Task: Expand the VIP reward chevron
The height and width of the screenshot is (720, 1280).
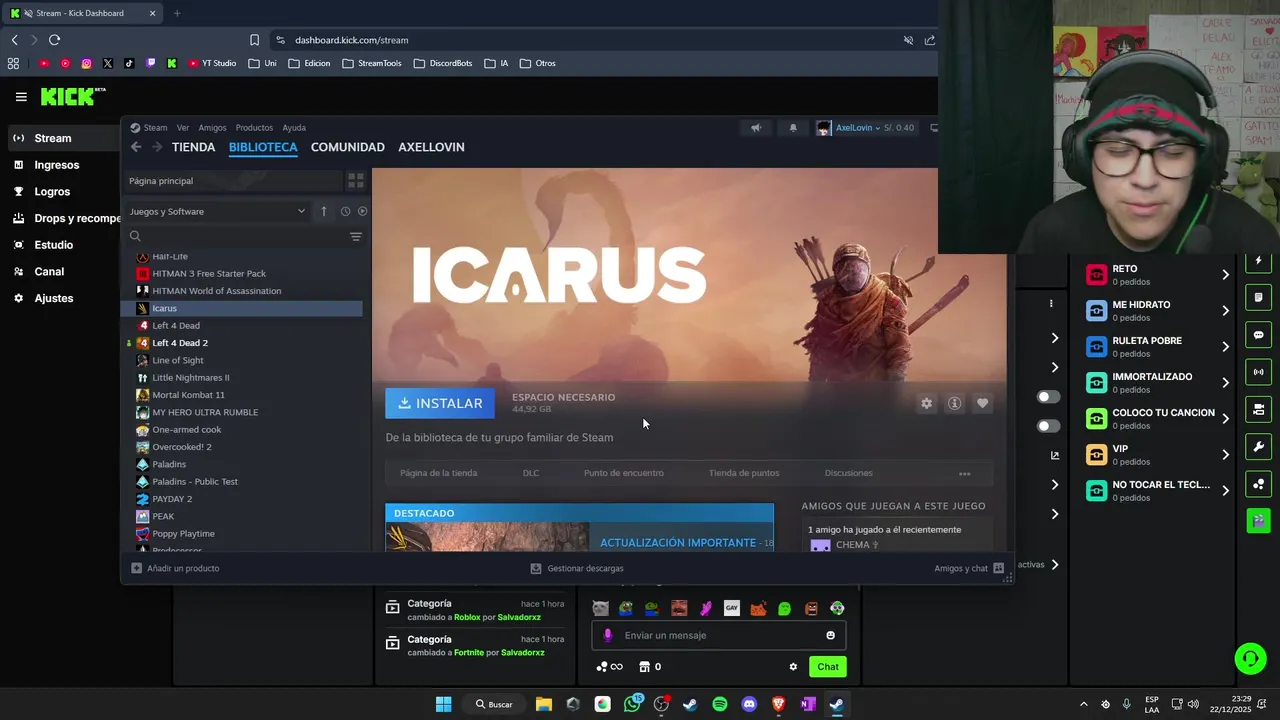Action: (1225, 455)
